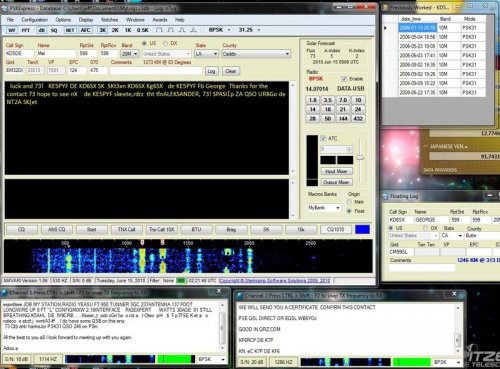The image size is (500, 369).
Task: Switch to FFT spectrum view
Action: click(x=26, y=30)
